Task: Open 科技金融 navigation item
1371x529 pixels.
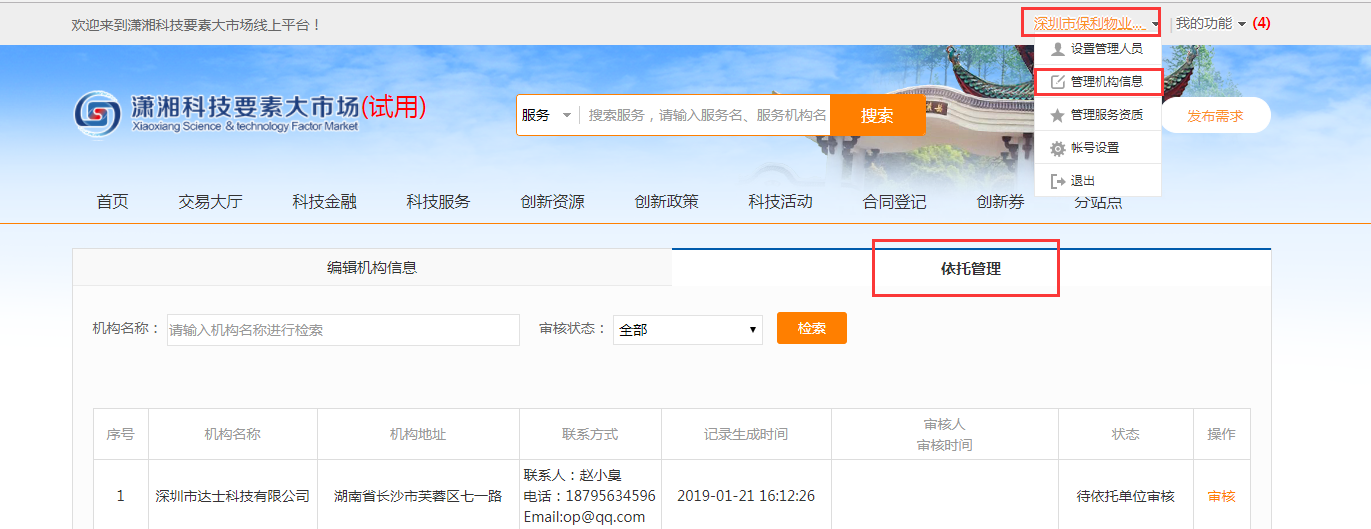Action: tap(325, 202)
